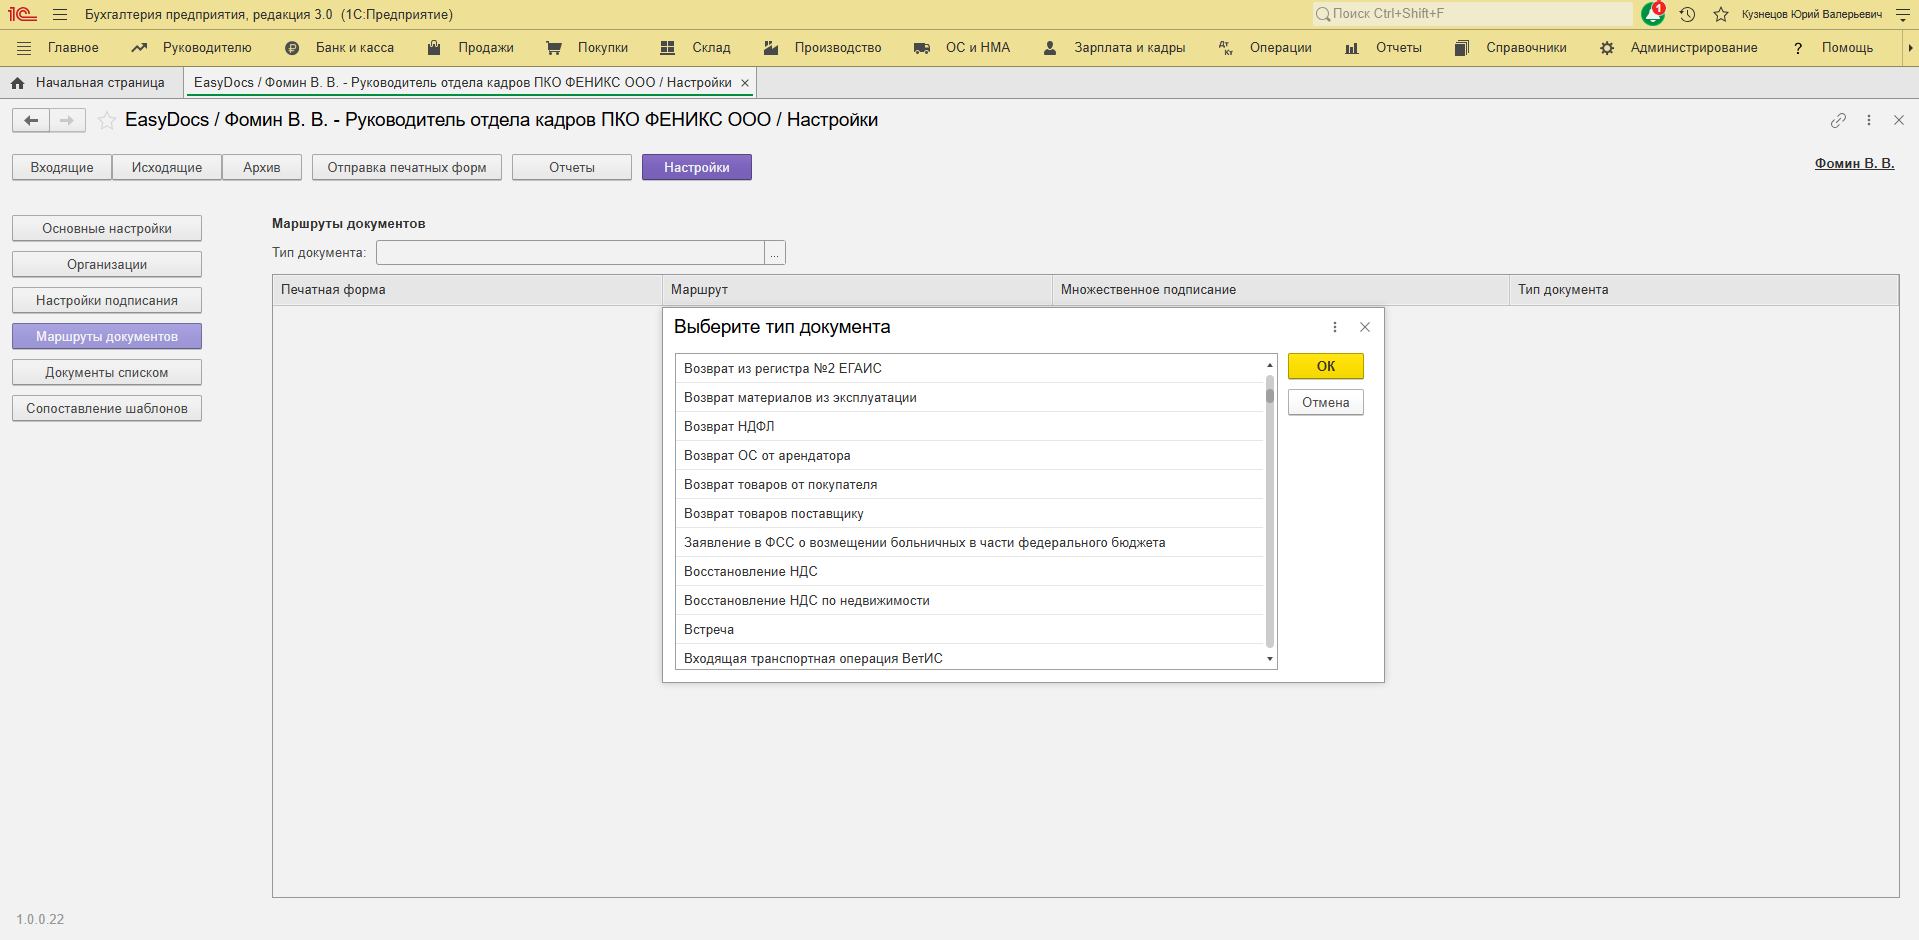Screen dimensions: 1919x940
Task: Select Возврат НДФЛ in list
Action: click(x=729, y=426)
